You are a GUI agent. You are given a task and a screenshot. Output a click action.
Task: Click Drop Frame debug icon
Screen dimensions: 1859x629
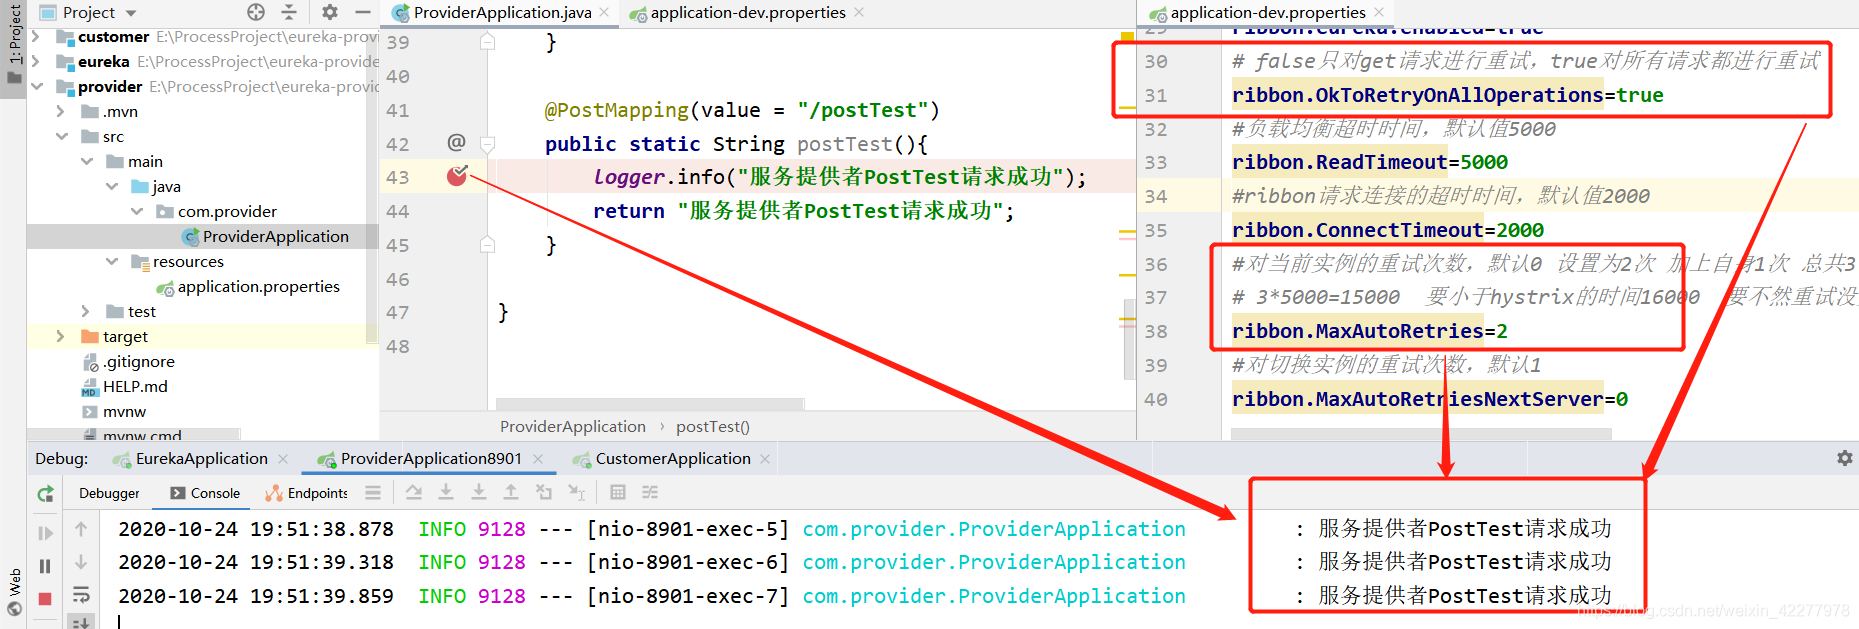[544, 492]
